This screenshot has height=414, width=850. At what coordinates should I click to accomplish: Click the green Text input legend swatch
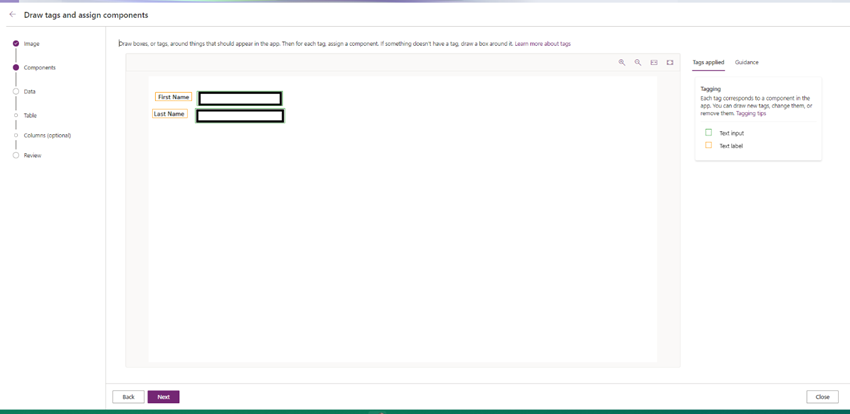(x=709, y=132)
